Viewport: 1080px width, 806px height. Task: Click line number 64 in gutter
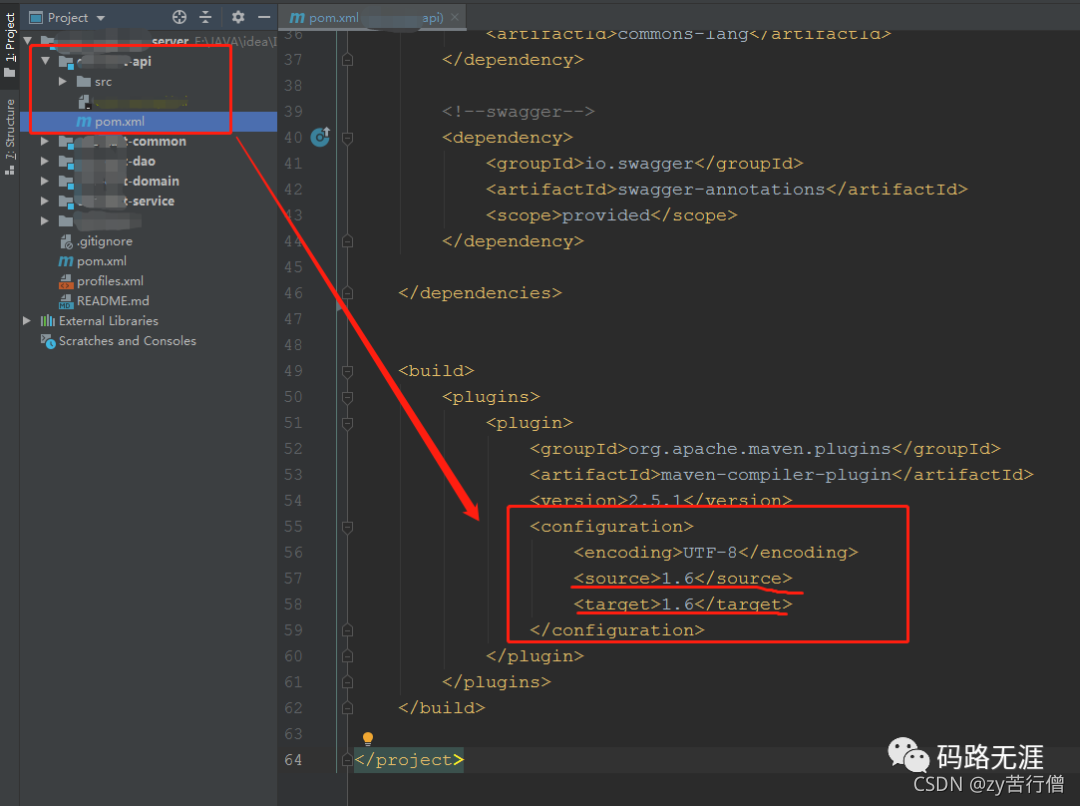293,760
